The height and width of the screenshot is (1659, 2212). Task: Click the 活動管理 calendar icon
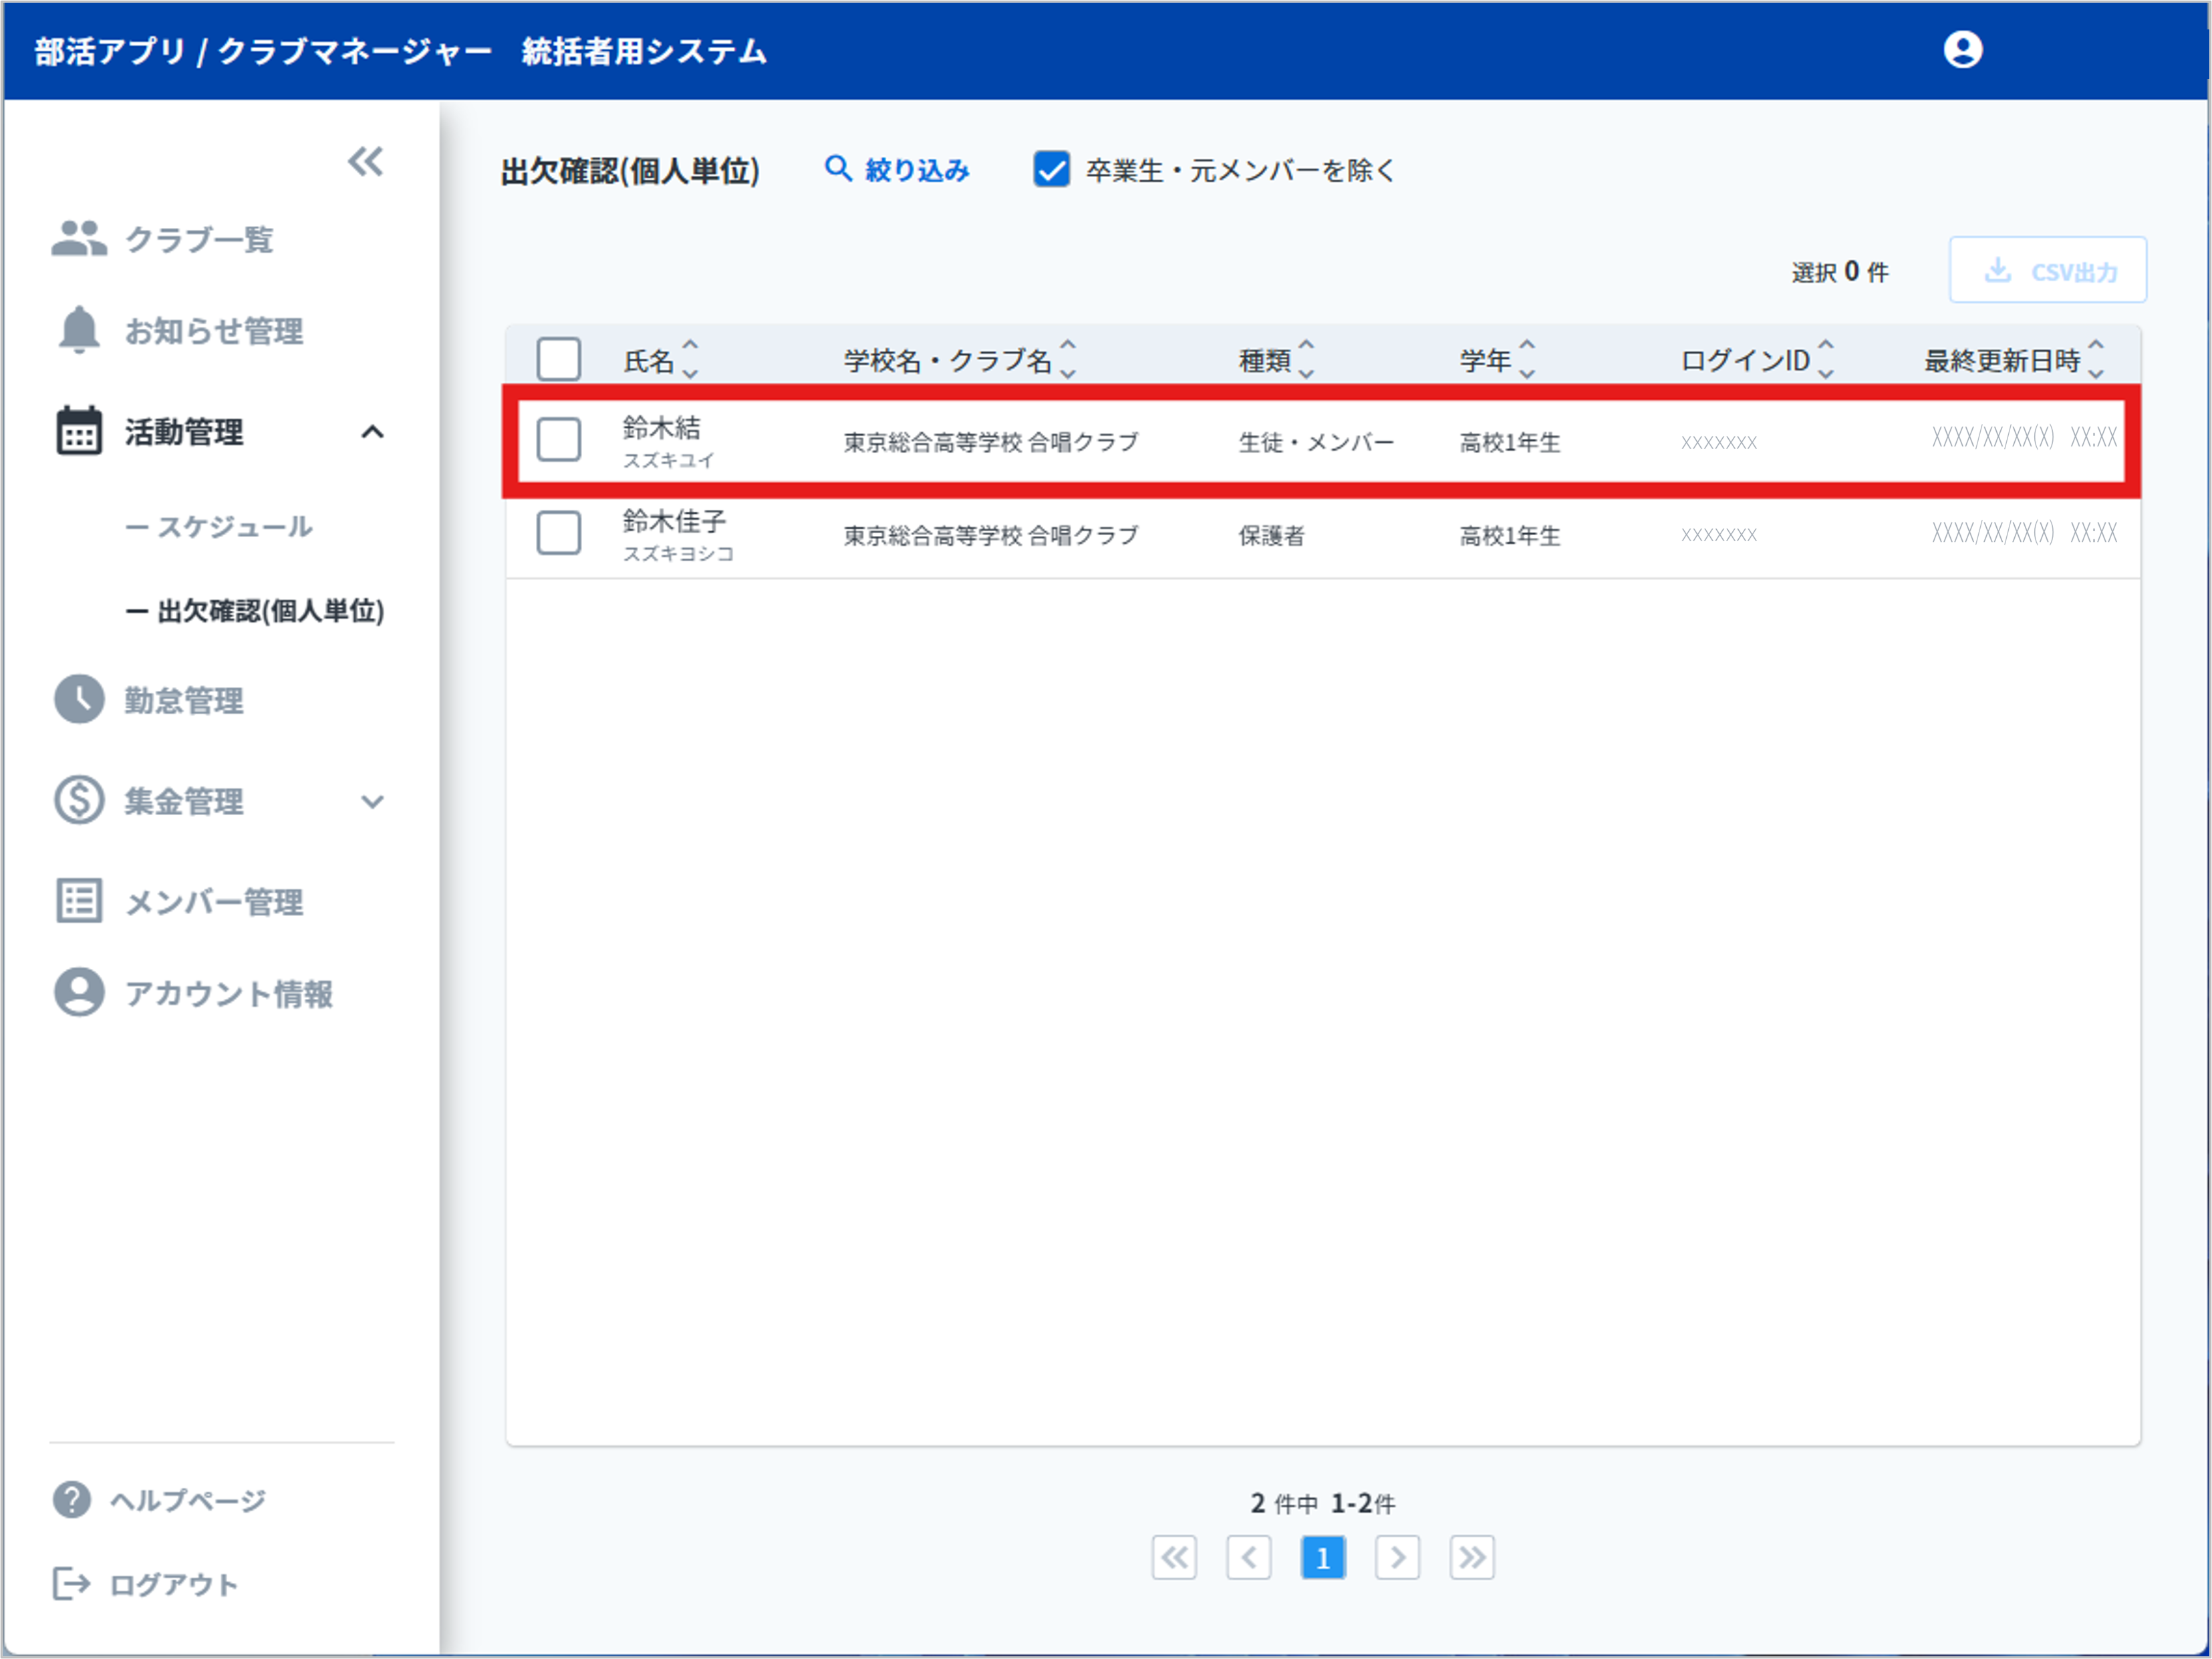[78, 431]
